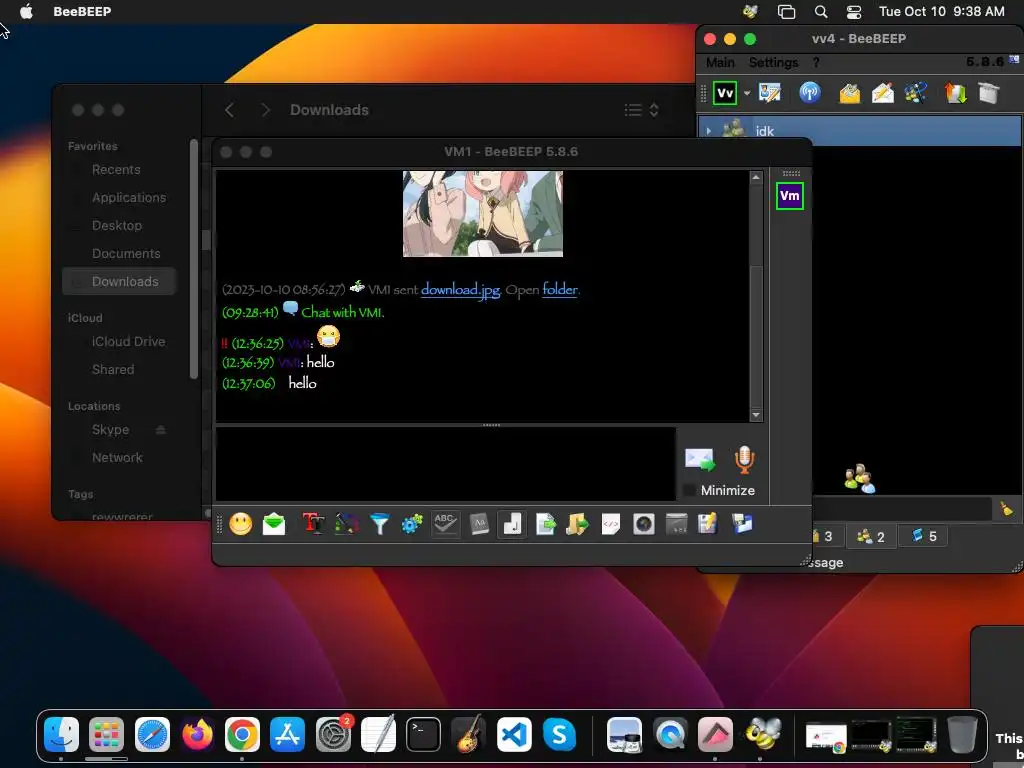Click the chat message input box
1024x768 pixels.
pos(445,464)
